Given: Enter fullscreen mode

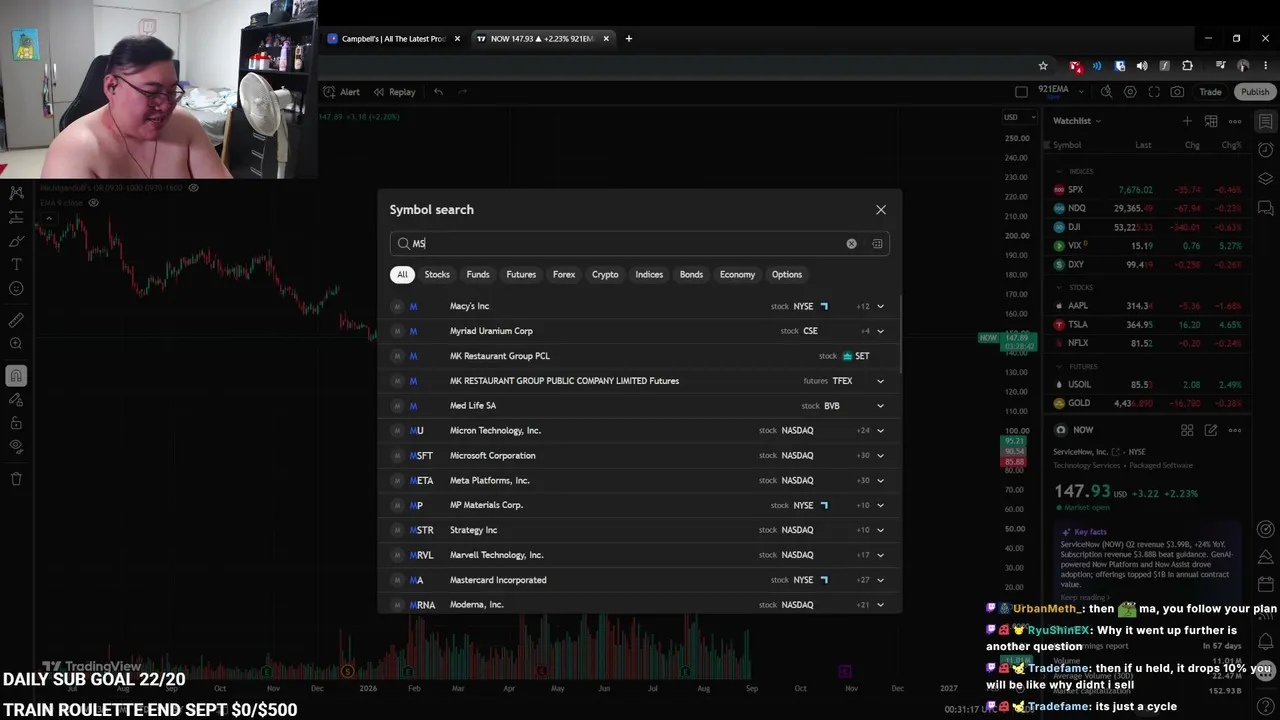Looking at the screenshot, I should [1154, 92].
